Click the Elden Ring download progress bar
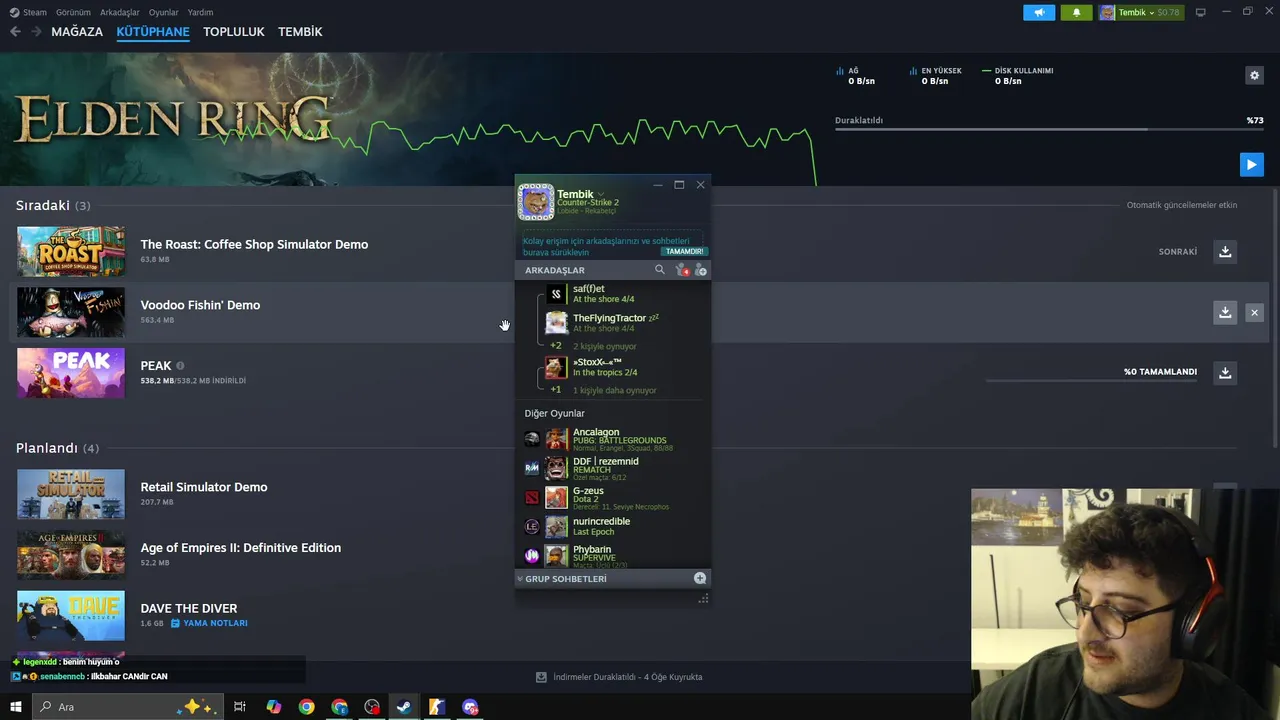The height and width of the screenshot is (720, 1280). (1049, 130)
